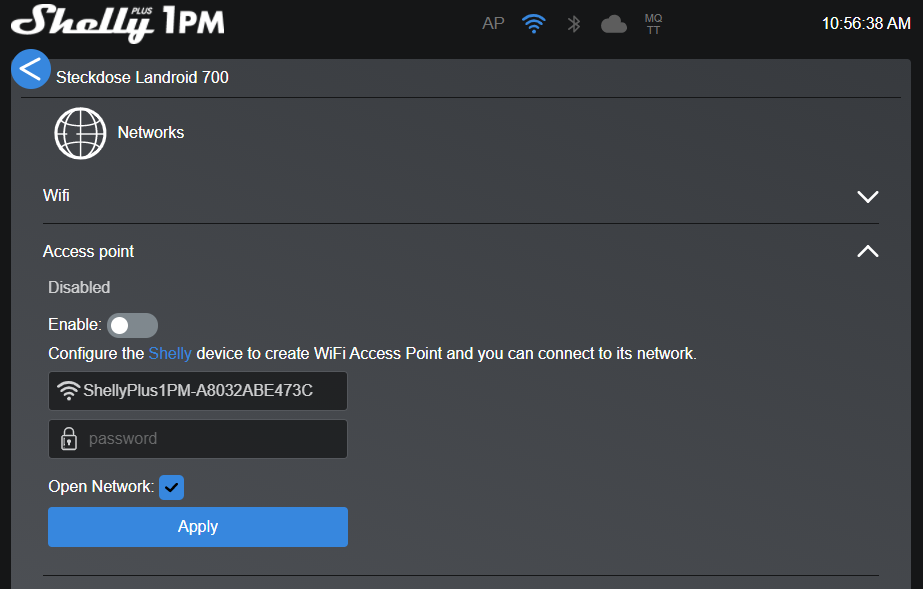The width and height of the screenshot is (923, 589).
Task: Click the Networks globe icon
Action: (x=80, y=133)
